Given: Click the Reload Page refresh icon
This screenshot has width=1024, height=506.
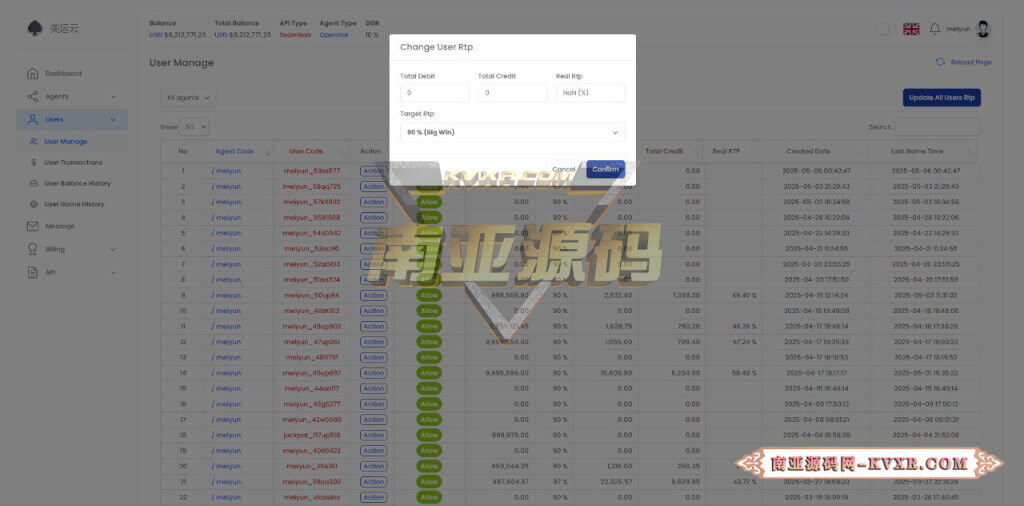Looking at the screenshot, I should (940, 62).
